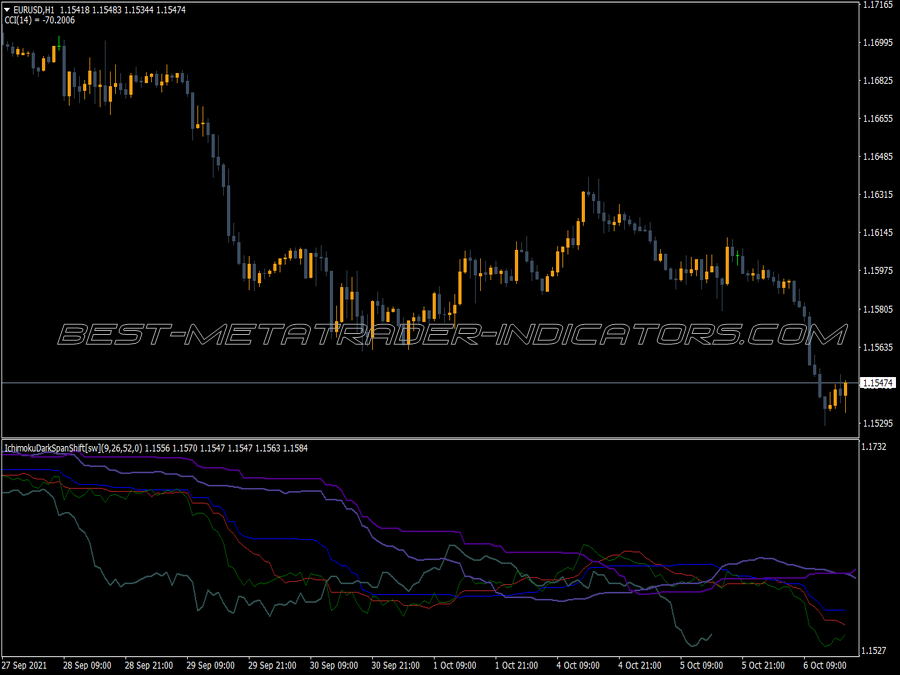Click the 1 Oct 09:00 time label
900x675 pixels.
[455, 665]
